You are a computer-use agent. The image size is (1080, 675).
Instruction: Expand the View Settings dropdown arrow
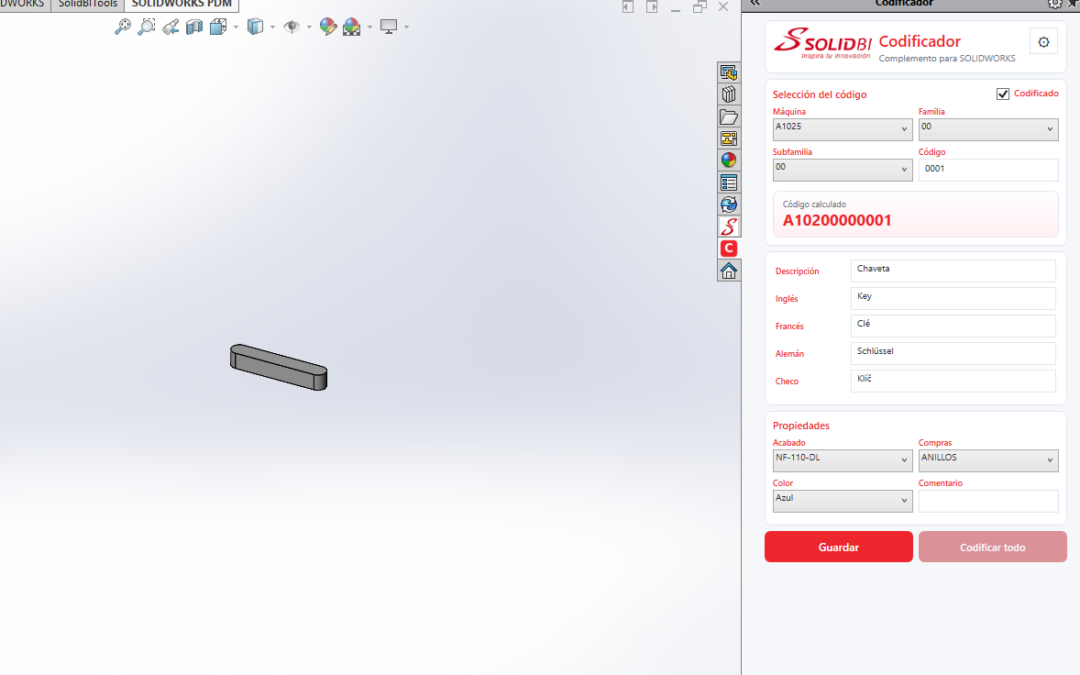pyautogui.click(x=406, y=28)
